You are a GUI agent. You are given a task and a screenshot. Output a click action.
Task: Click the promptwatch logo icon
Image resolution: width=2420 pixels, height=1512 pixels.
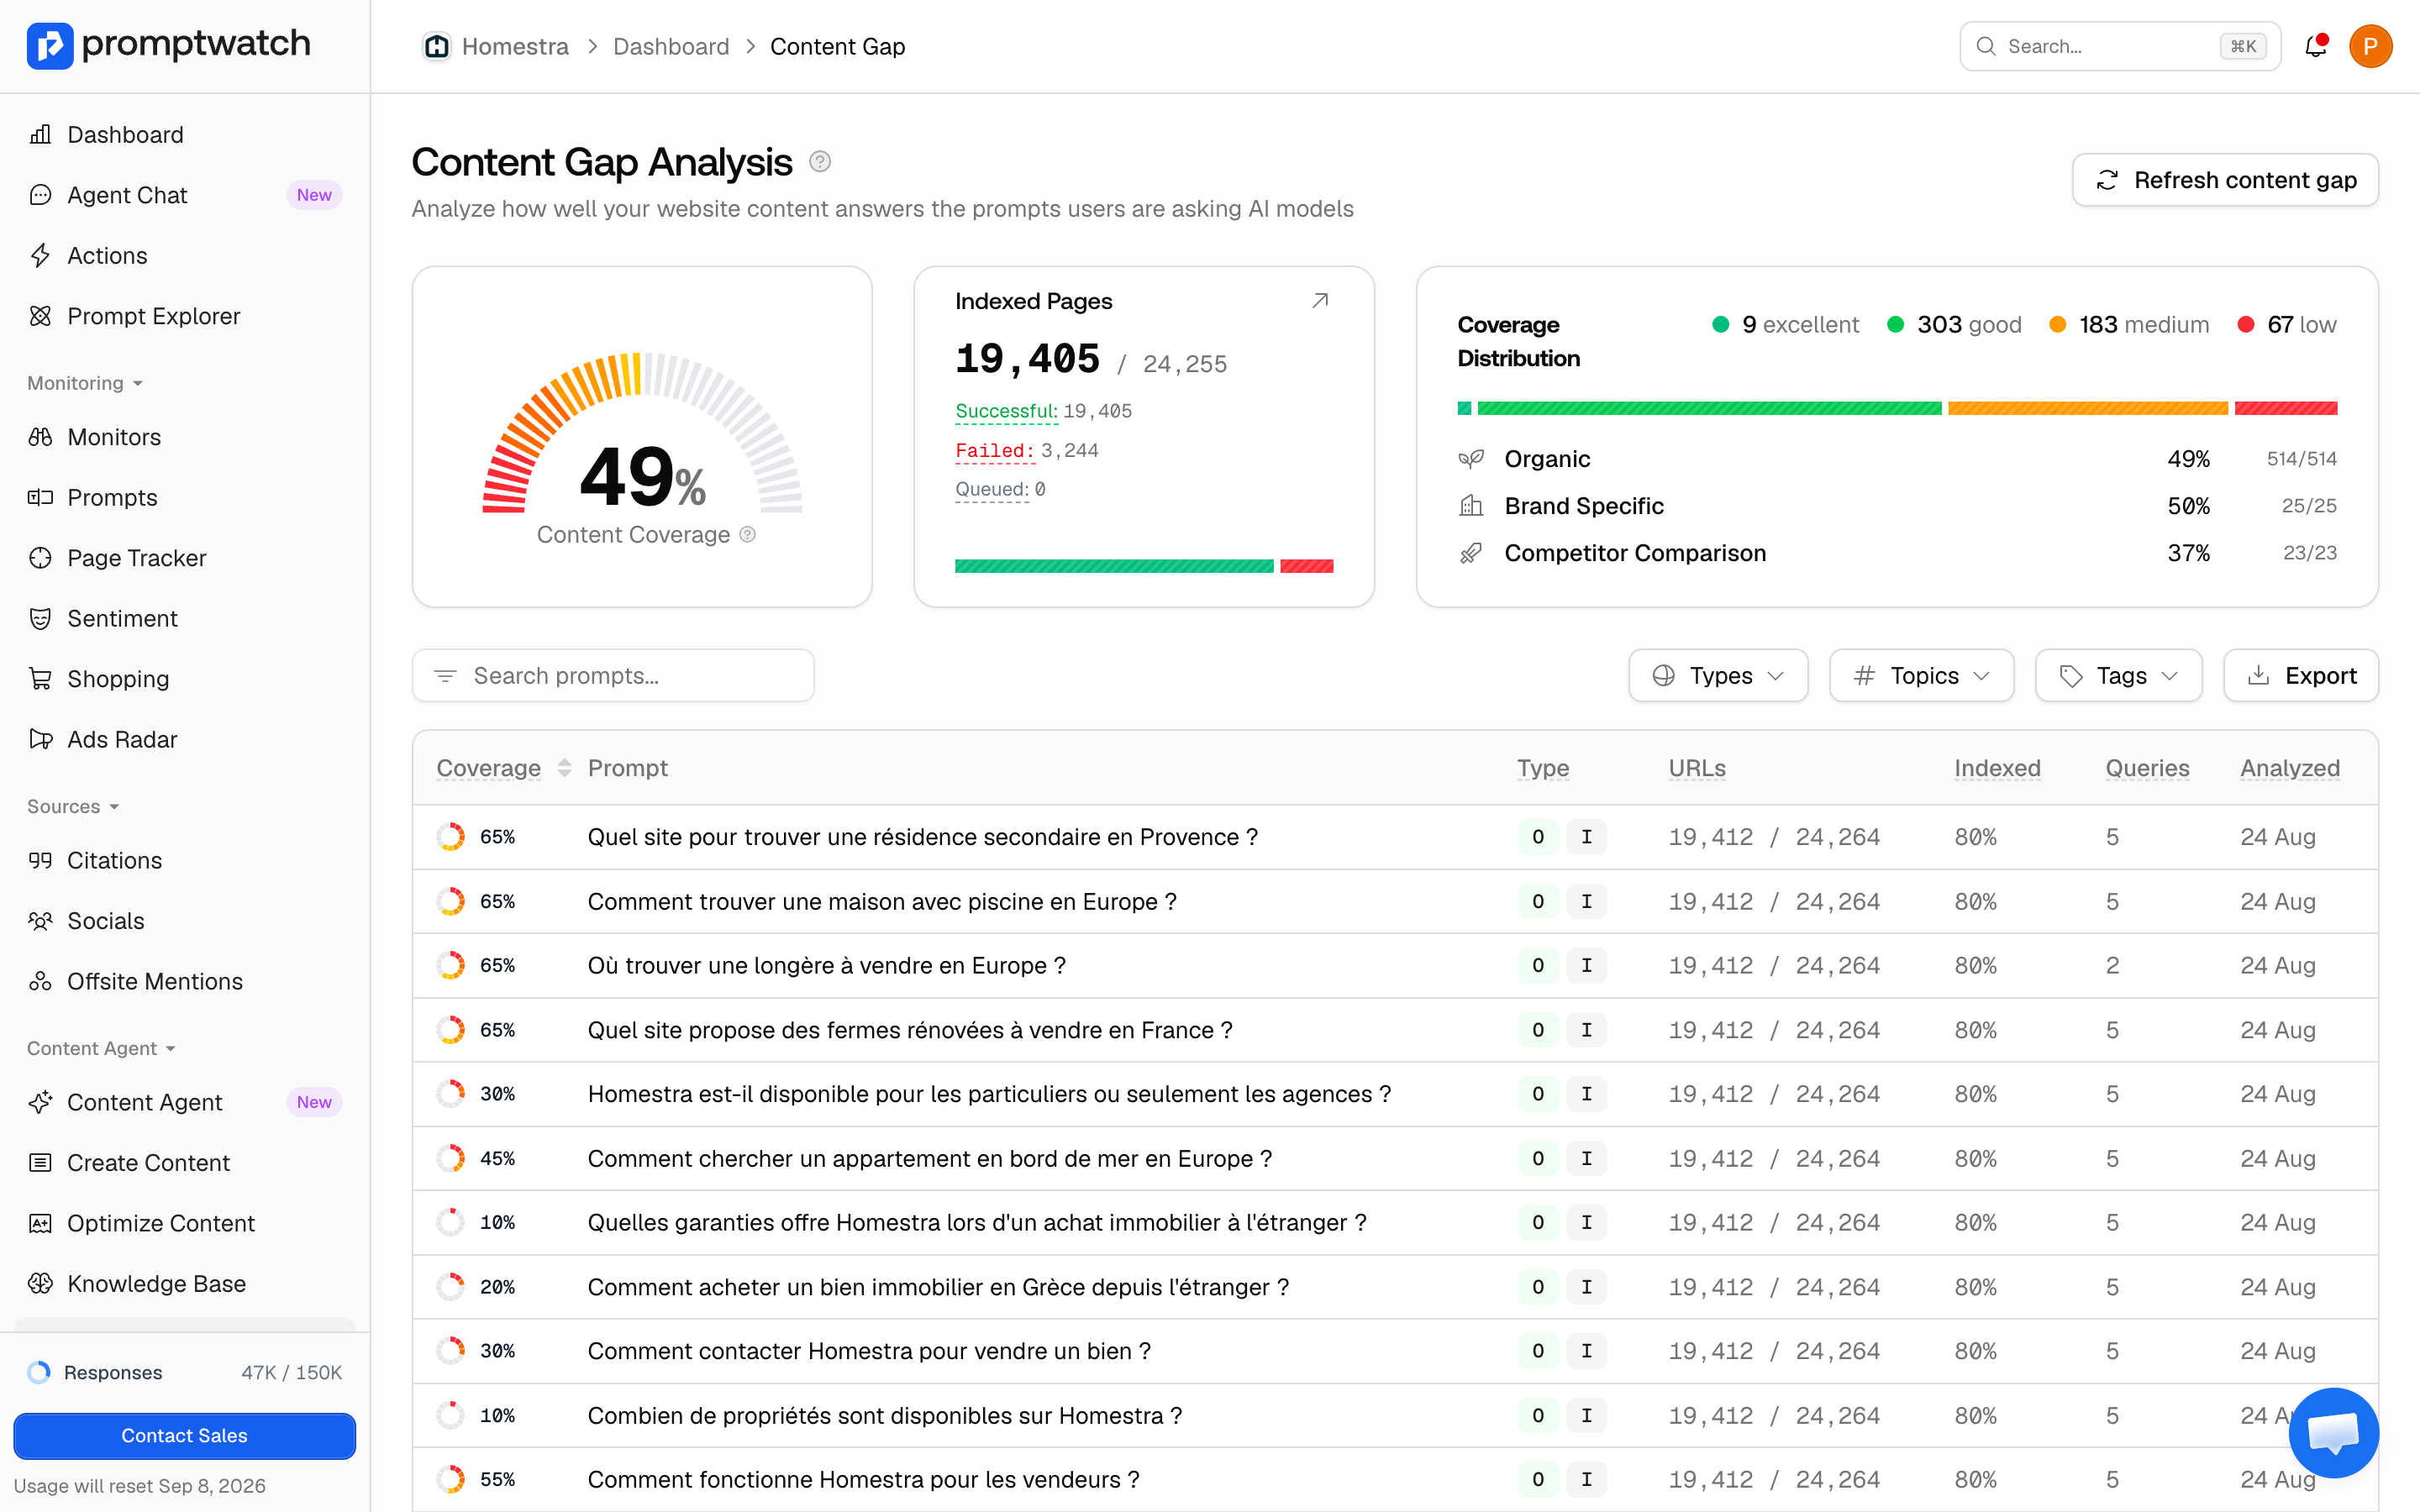coord(50,45)
